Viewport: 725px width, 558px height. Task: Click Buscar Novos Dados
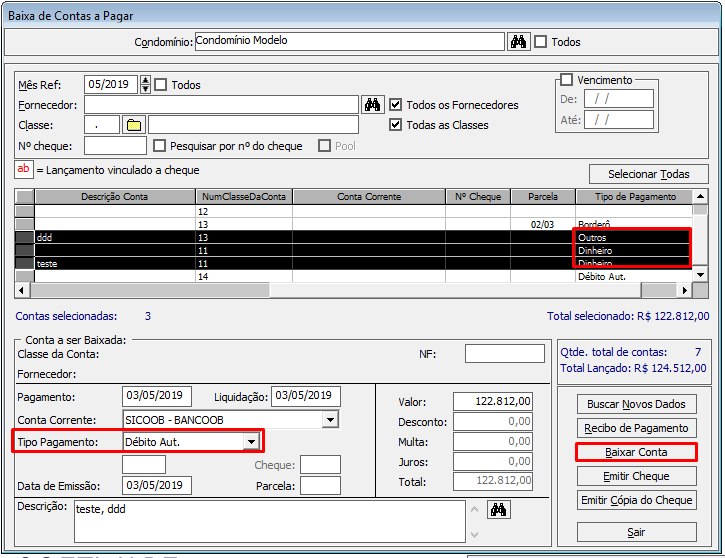636,404
